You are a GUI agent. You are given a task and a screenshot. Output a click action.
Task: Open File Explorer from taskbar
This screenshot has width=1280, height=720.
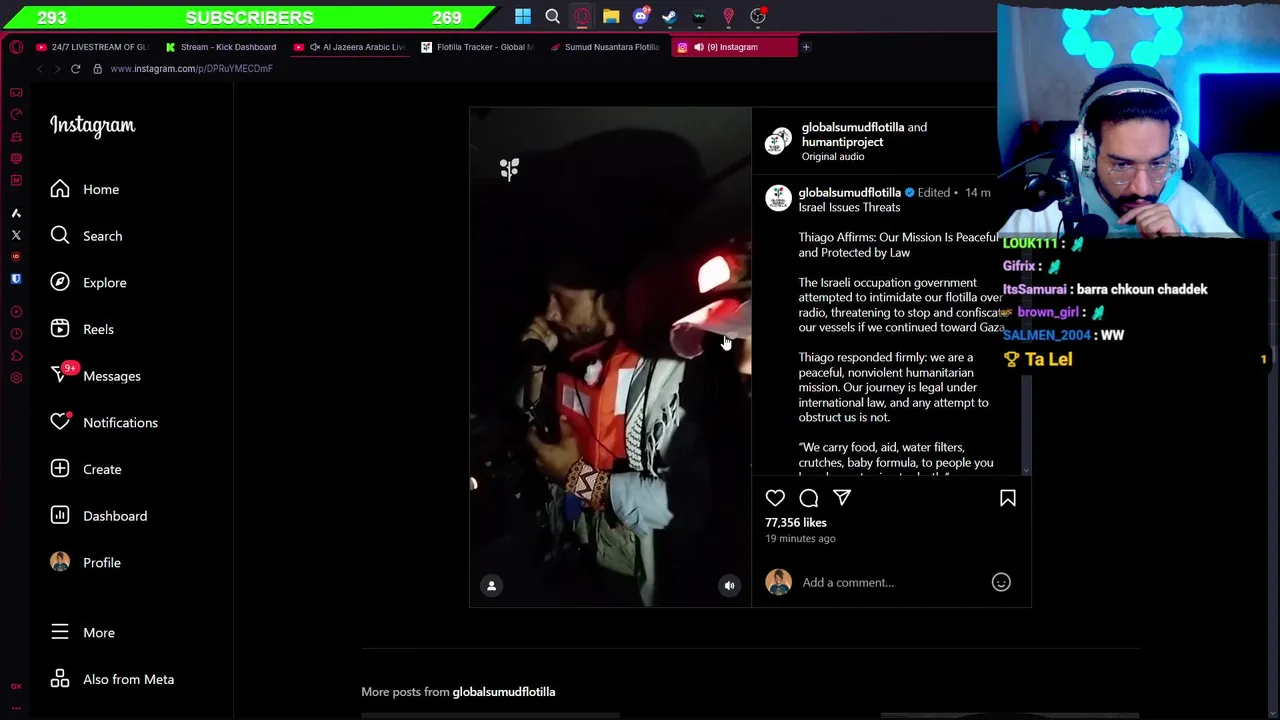coord(611,16)
